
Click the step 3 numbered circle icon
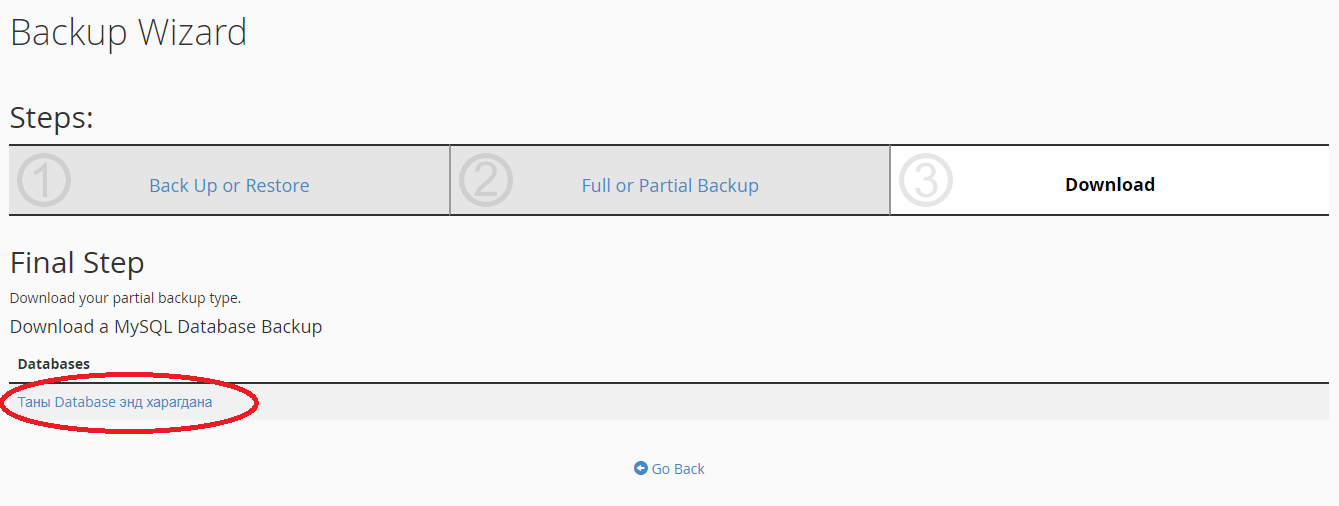(926, 180)
